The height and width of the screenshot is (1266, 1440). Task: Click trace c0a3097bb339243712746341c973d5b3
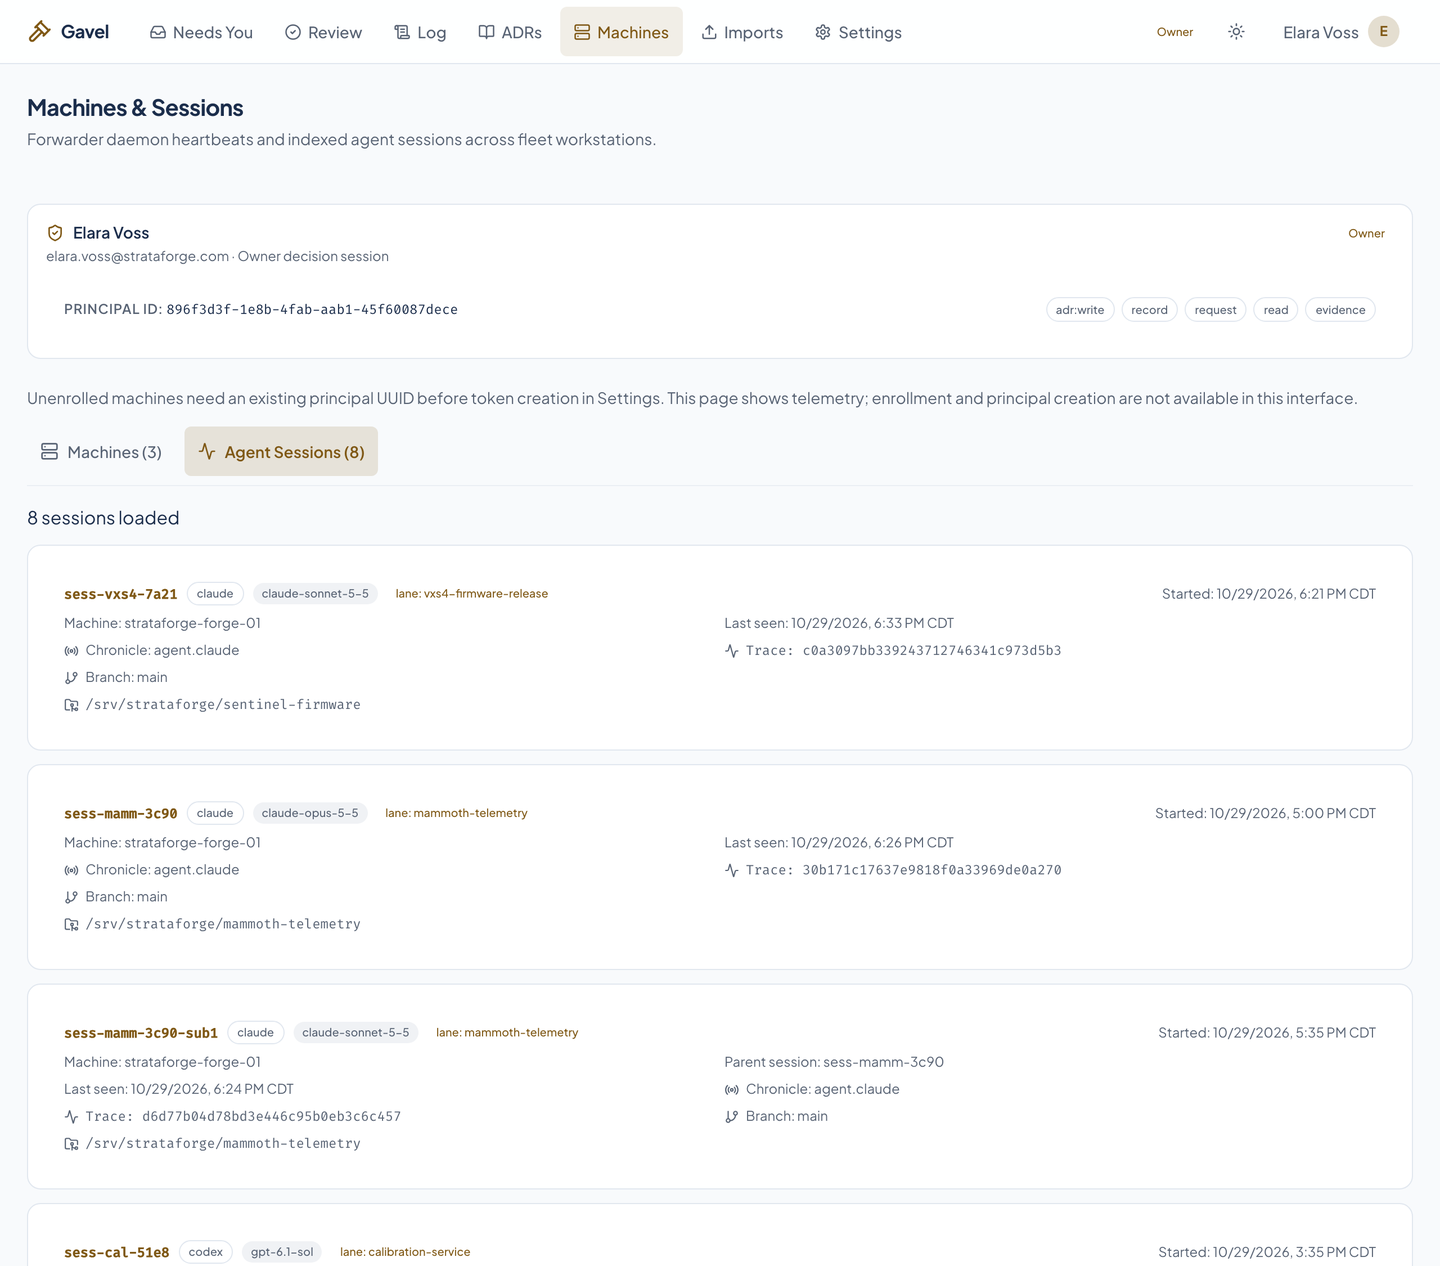coord(932,651)
